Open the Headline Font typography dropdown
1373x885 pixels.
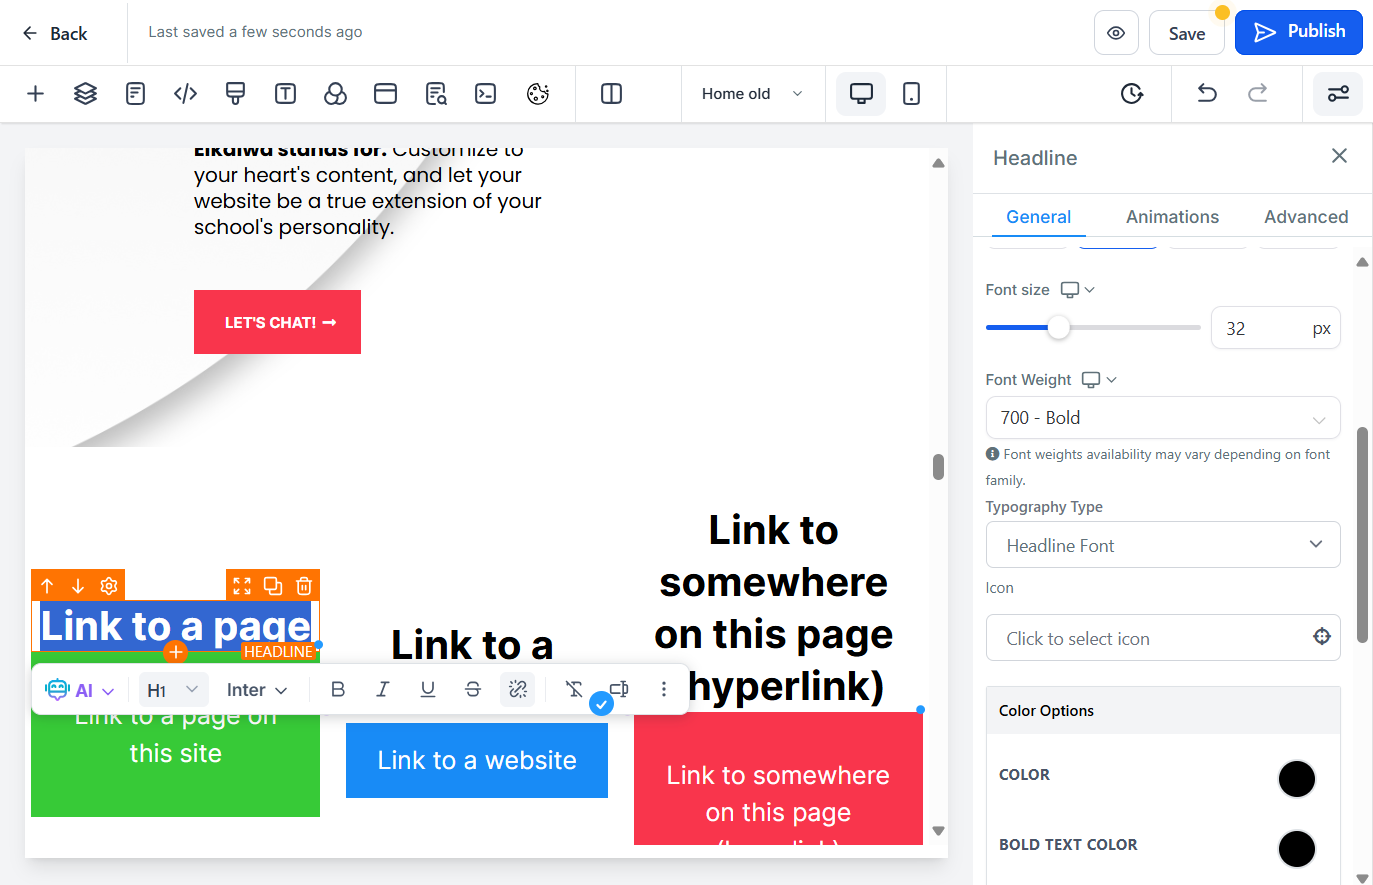[1163, 545]
